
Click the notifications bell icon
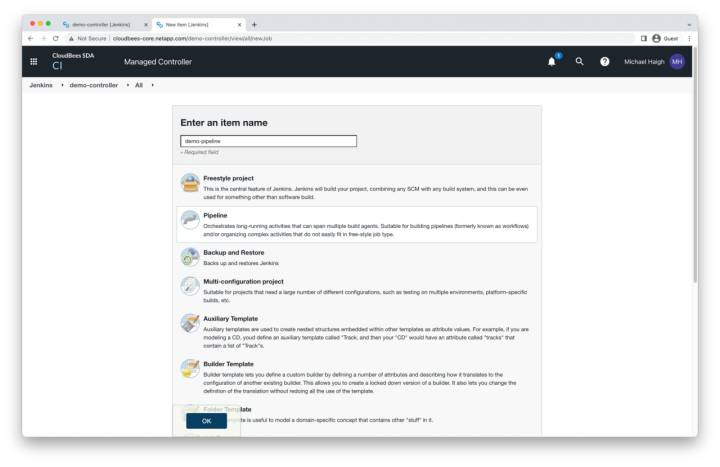point(551,62)
